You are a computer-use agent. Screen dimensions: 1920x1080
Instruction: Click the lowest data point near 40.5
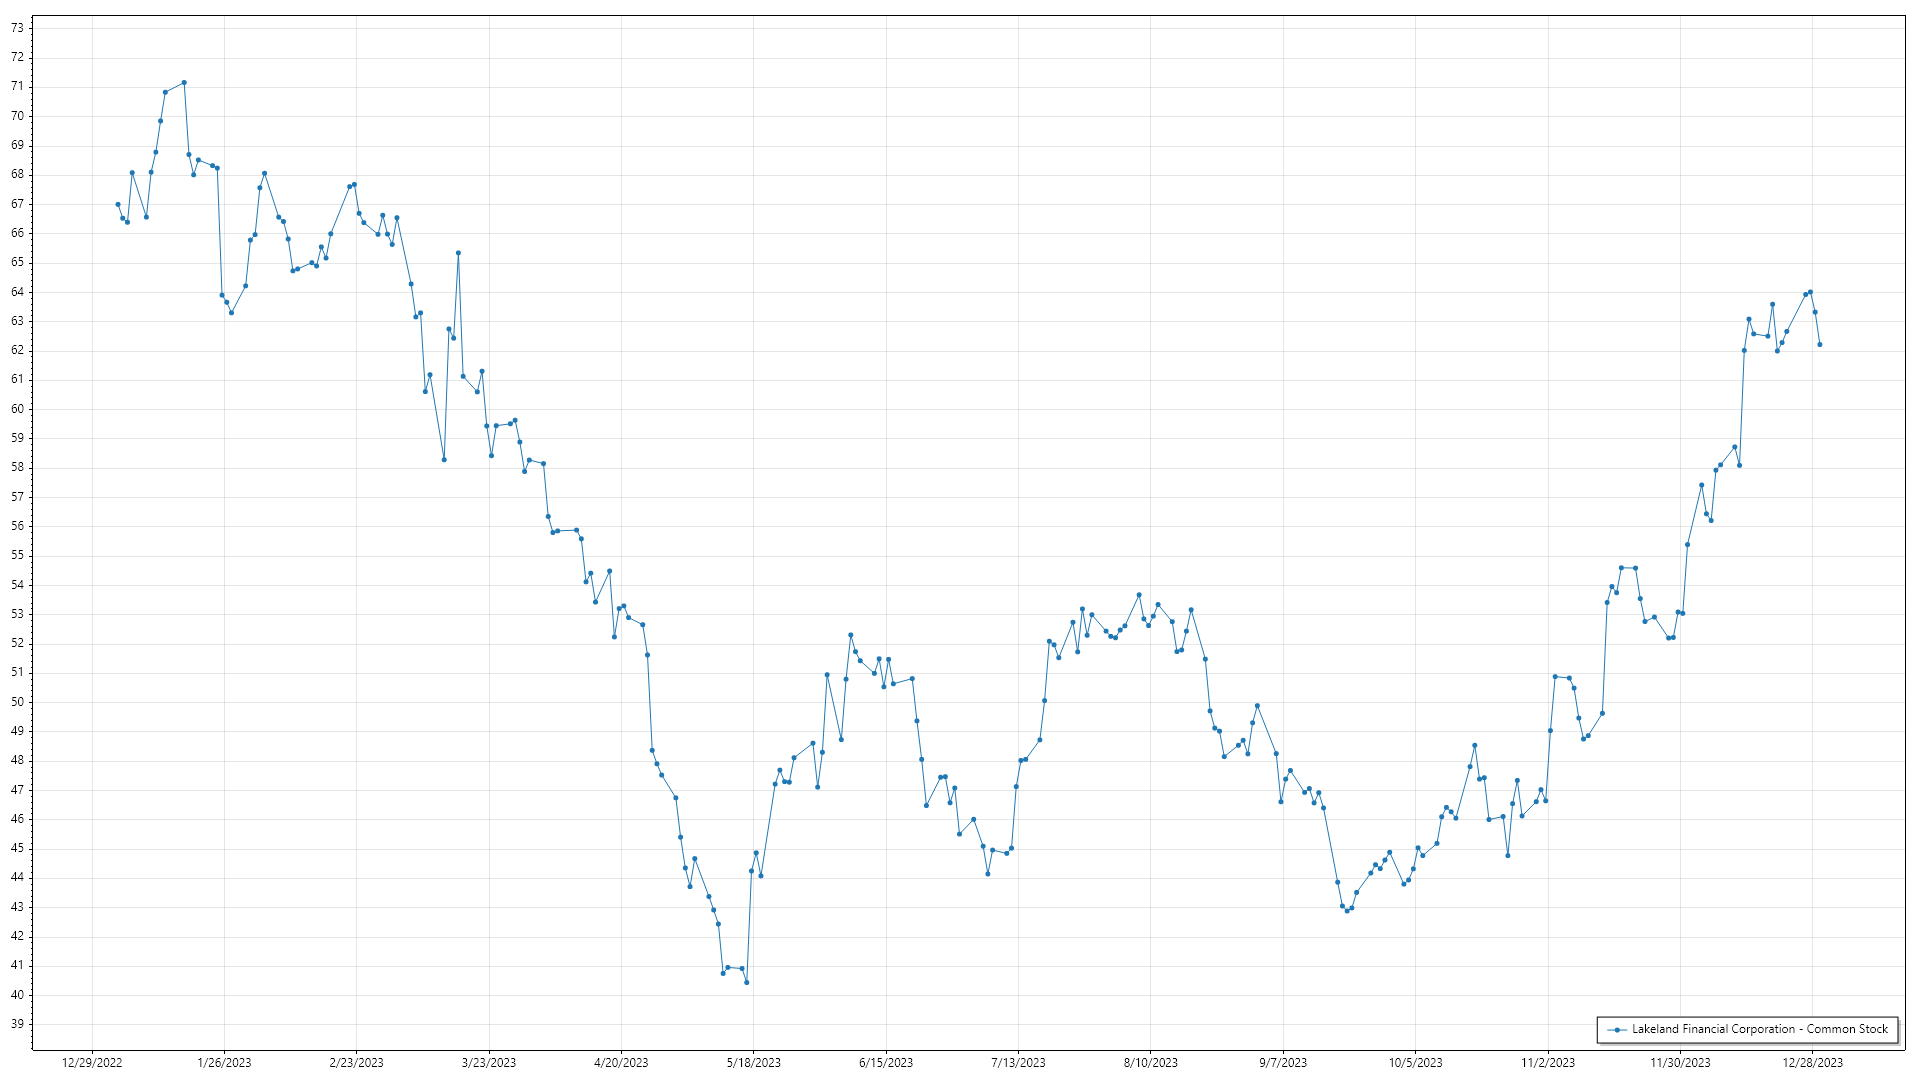[x=747, y=982]
